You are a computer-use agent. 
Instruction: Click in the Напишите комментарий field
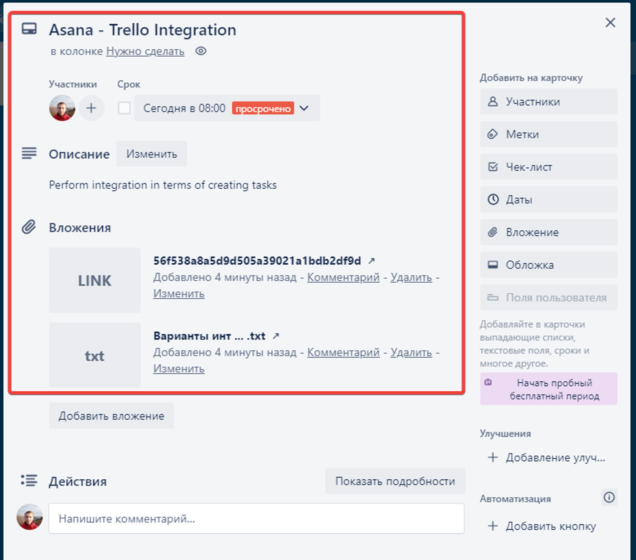pyautogui.click(x=257, y=519)
